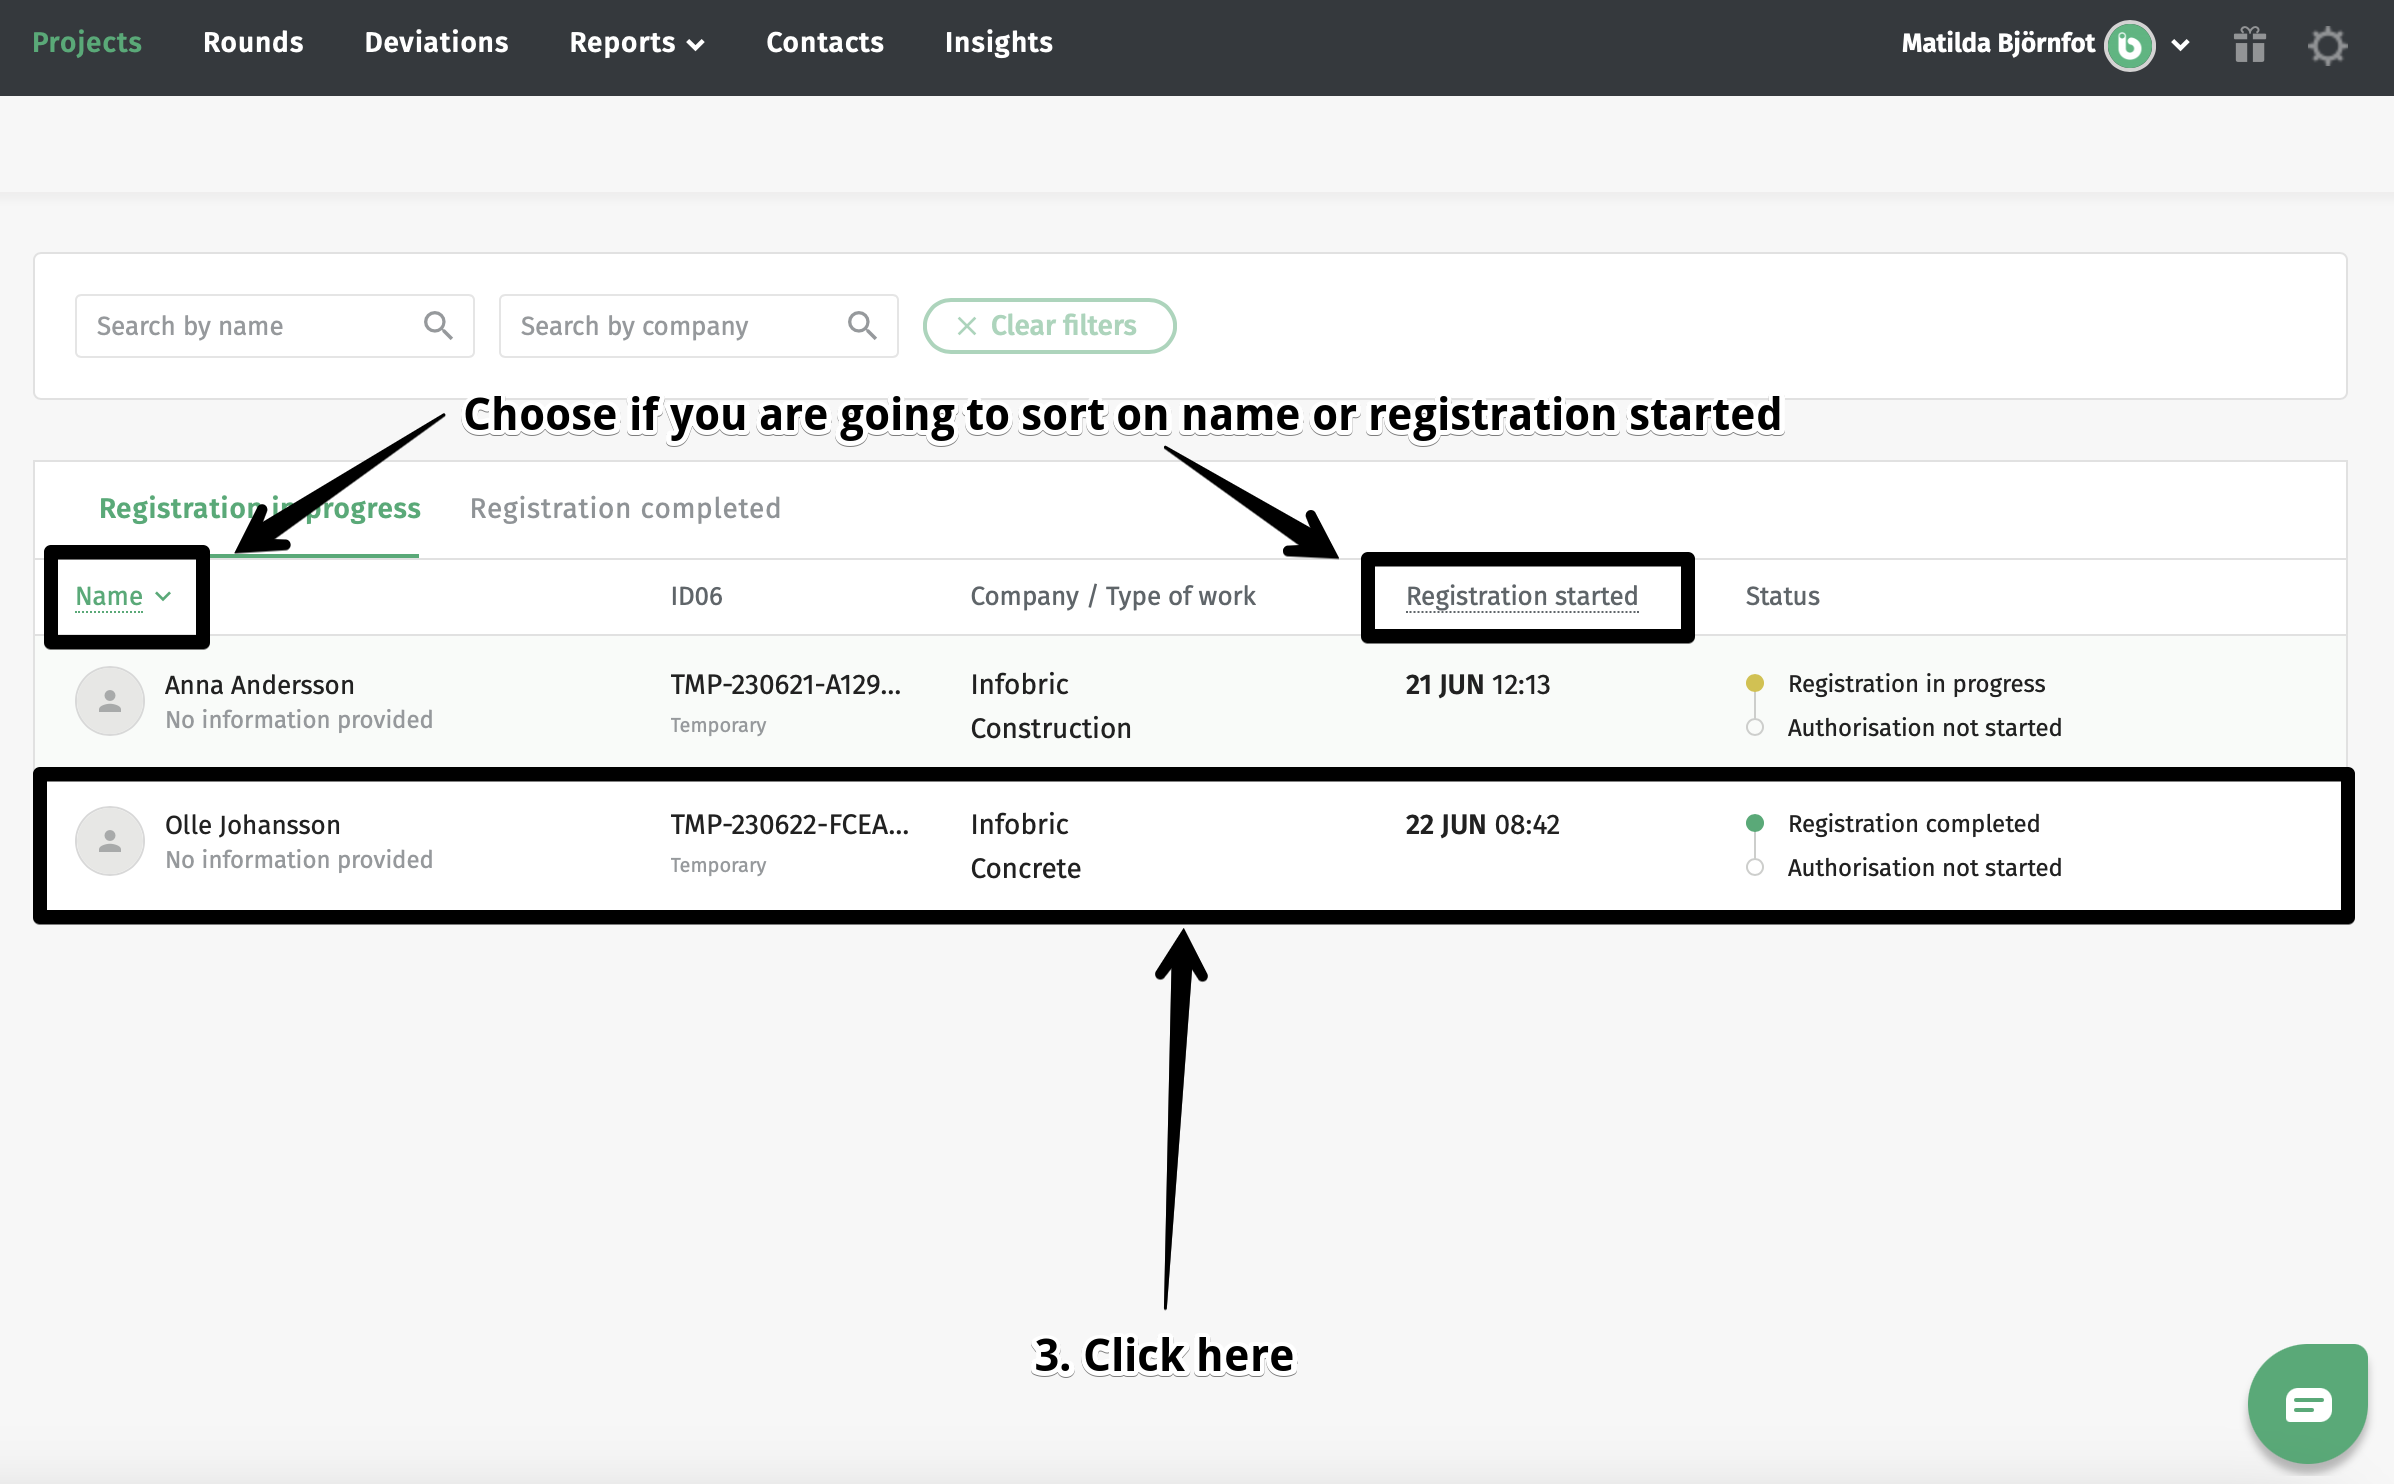2394x1484 pixels.
Task: Expand the Reports dropdown menu
Action: click(637, 43)
